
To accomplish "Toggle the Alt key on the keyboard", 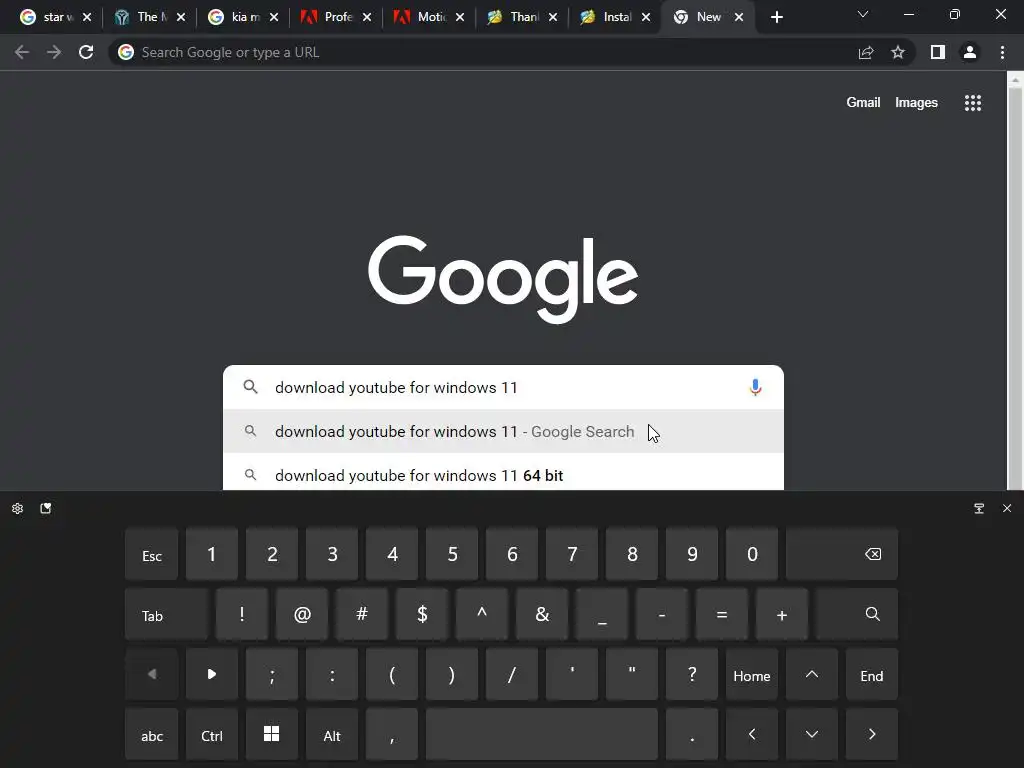I will tap(332, 735).
